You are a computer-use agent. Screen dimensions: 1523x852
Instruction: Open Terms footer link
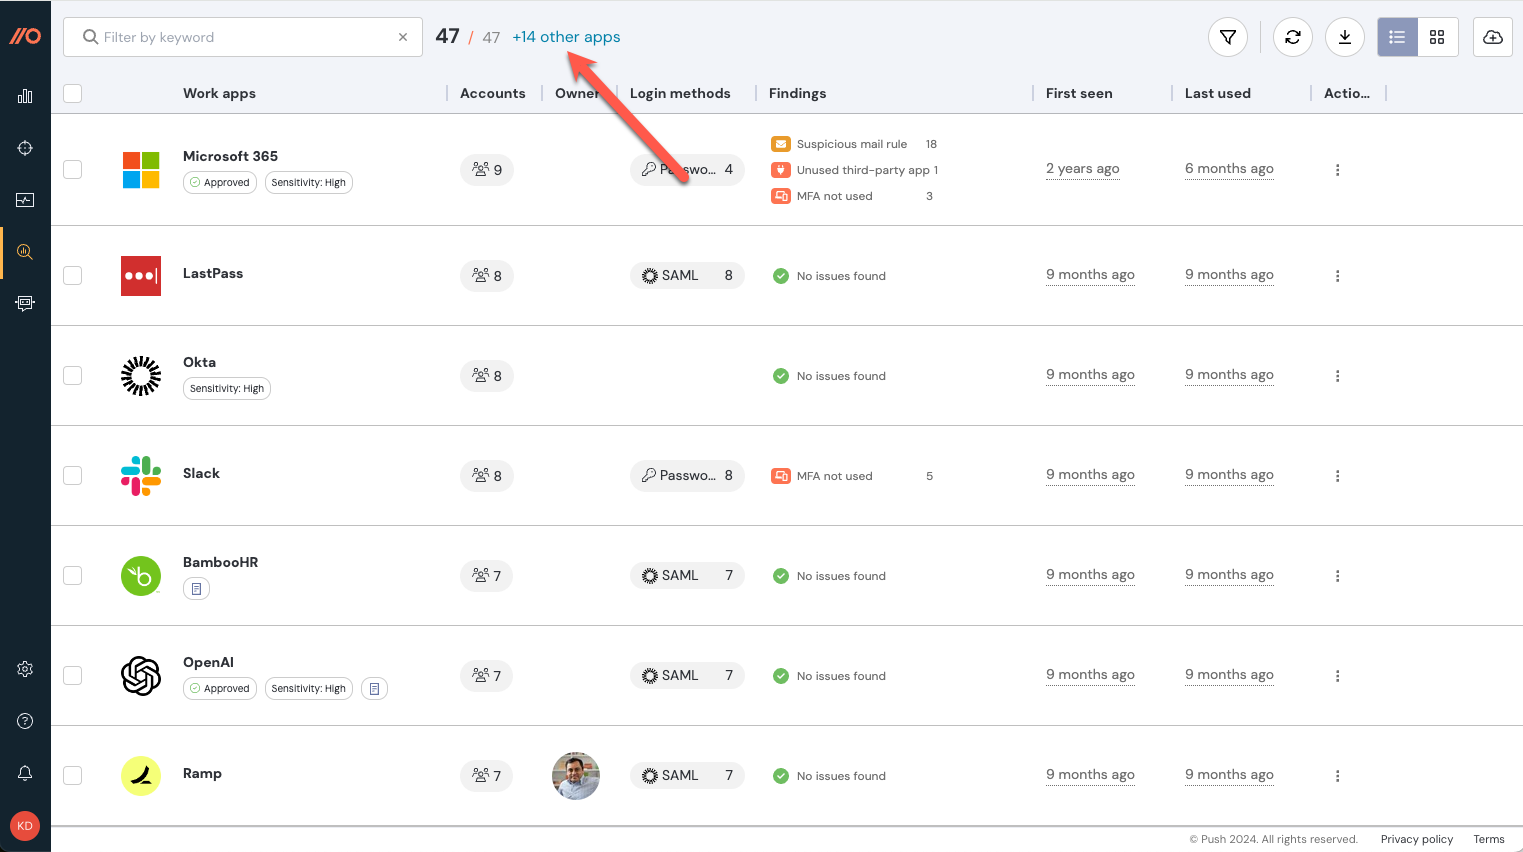pos(1489,839)
